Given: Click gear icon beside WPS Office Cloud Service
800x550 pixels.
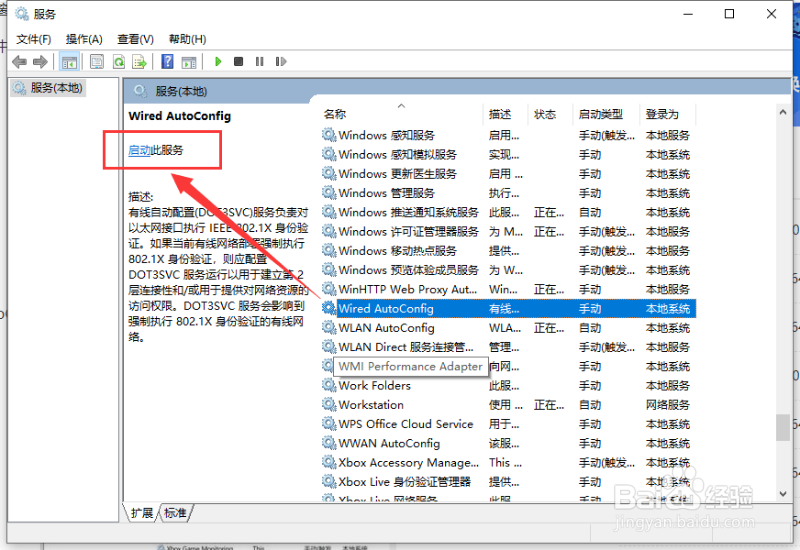Looking at the screenshot, I should 329,424.
